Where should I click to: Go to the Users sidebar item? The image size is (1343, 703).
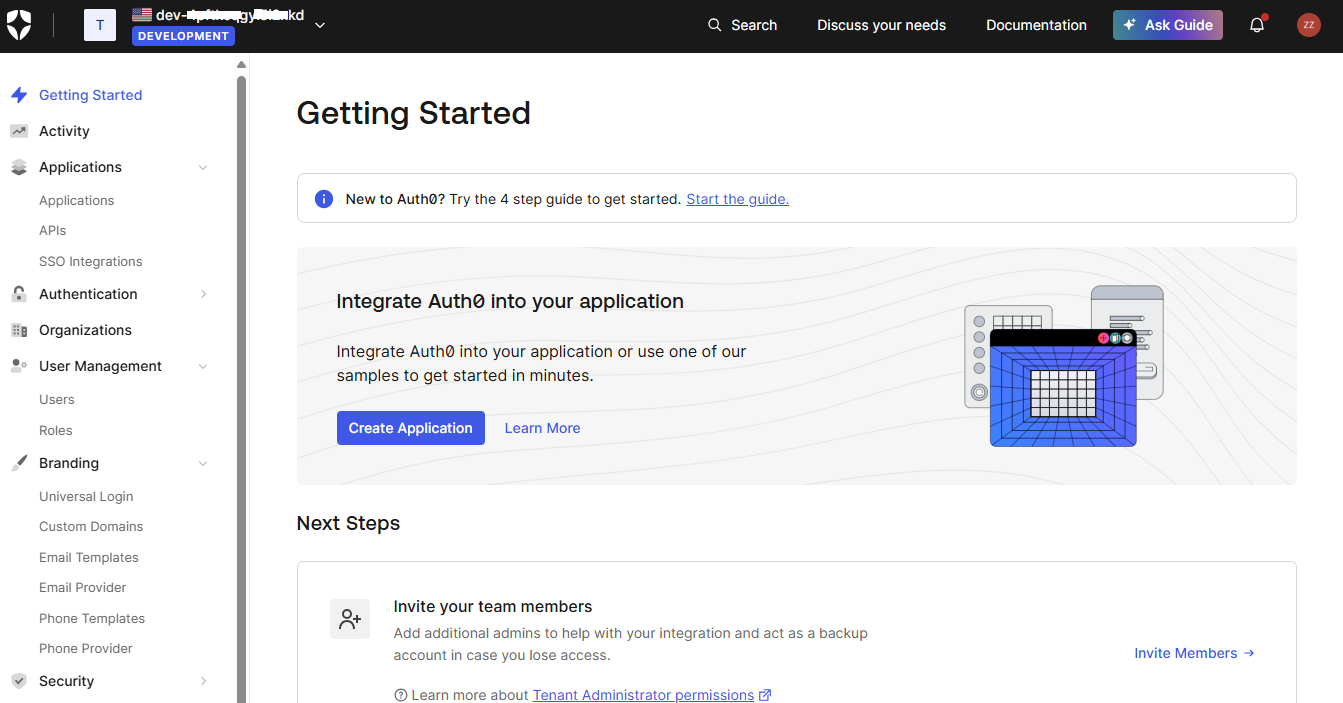pos(57,399)
